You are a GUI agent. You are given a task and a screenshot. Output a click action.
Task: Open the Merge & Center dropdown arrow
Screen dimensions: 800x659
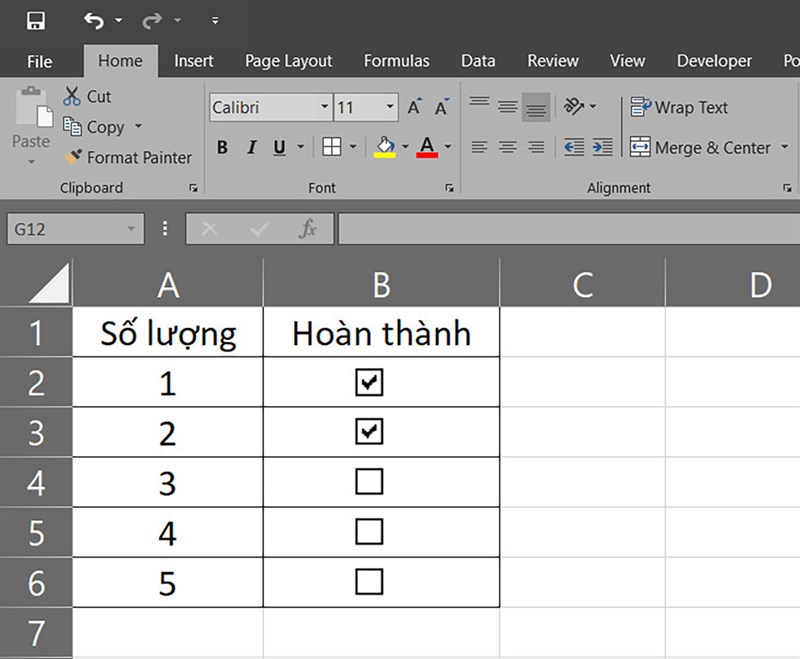point(785,147)
